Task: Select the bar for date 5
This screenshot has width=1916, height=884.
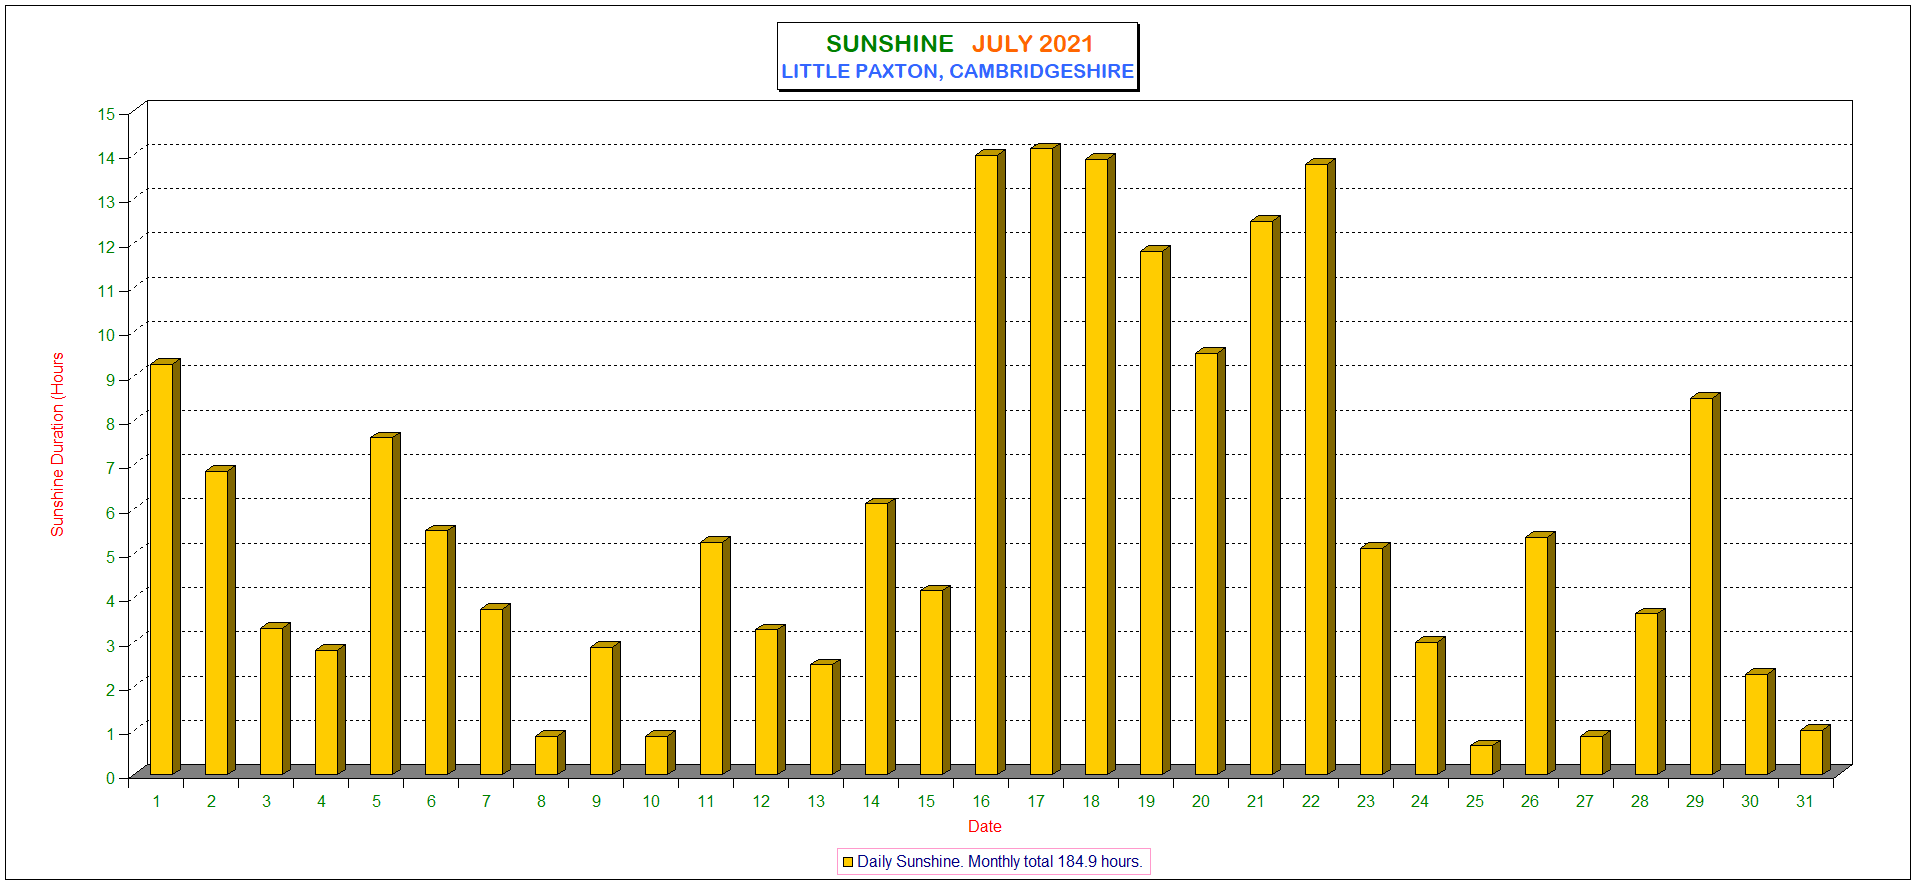Action: coord(385,604)
